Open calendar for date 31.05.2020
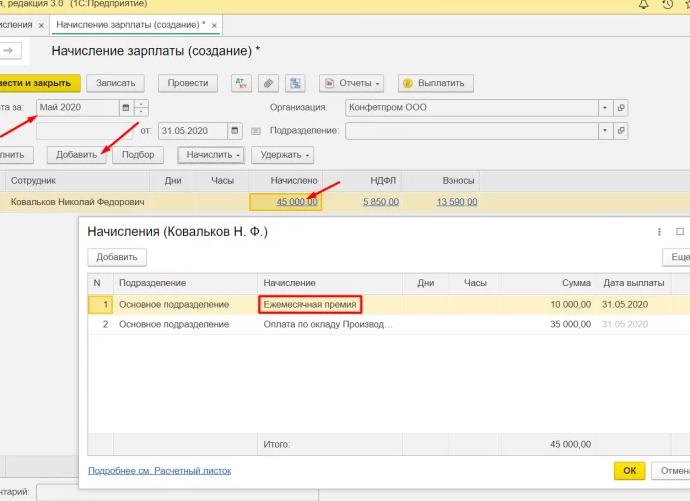The width and height of the screenshot is (690, 501). [x=235, y=131]
